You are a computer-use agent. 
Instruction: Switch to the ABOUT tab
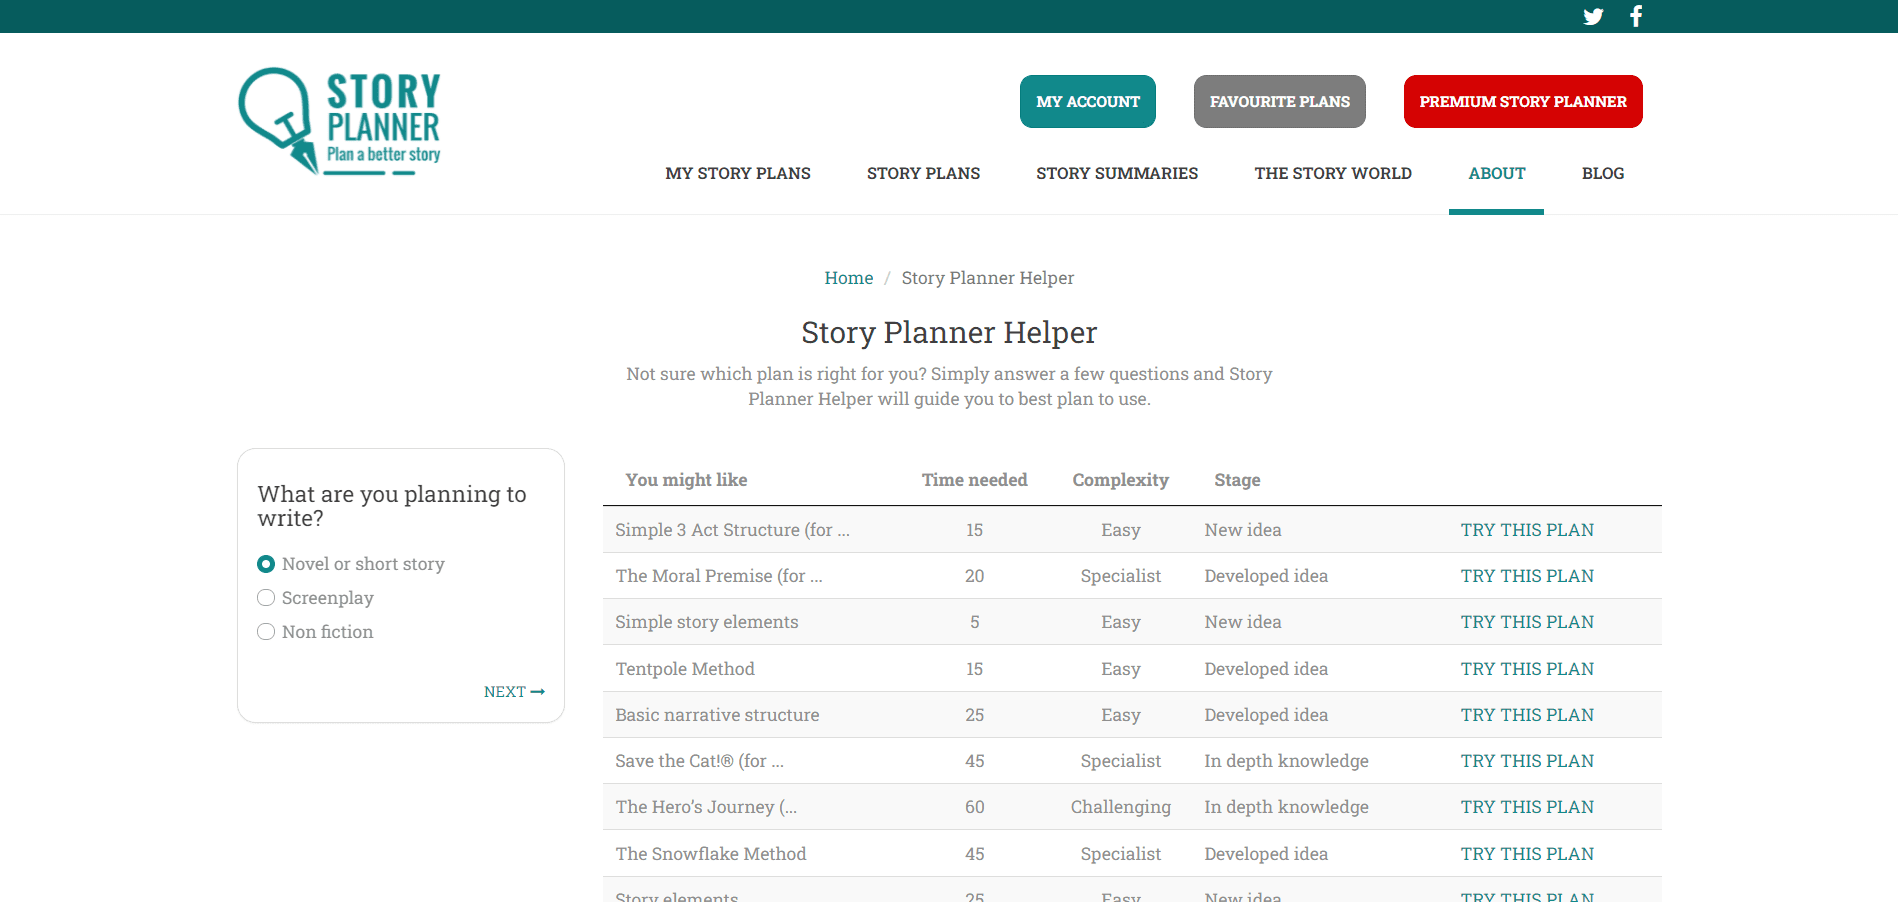1496,173
